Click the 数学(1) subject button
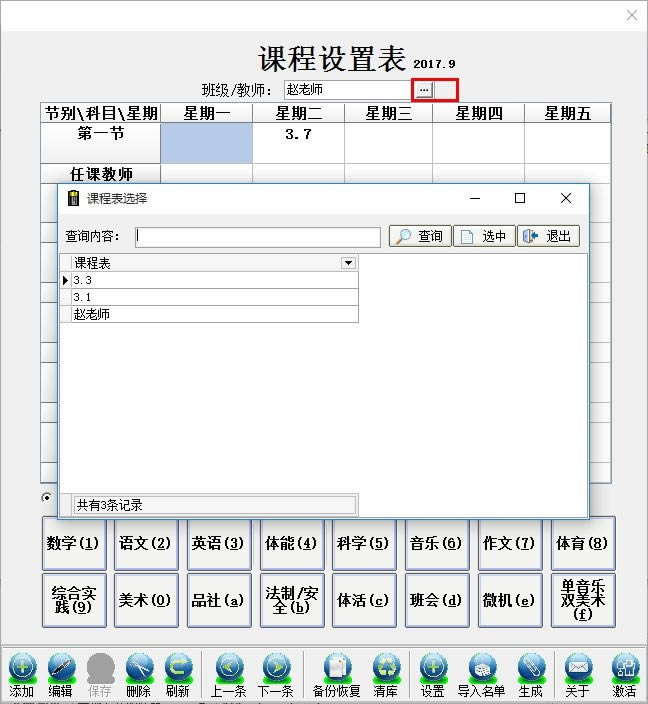The height and width of the screenshot is (704, 648). pos(74,543)
